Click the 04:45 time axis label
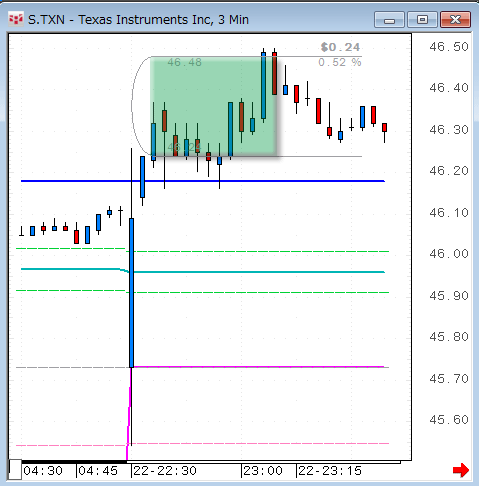The image size is (479, 486). click(98, 471)
